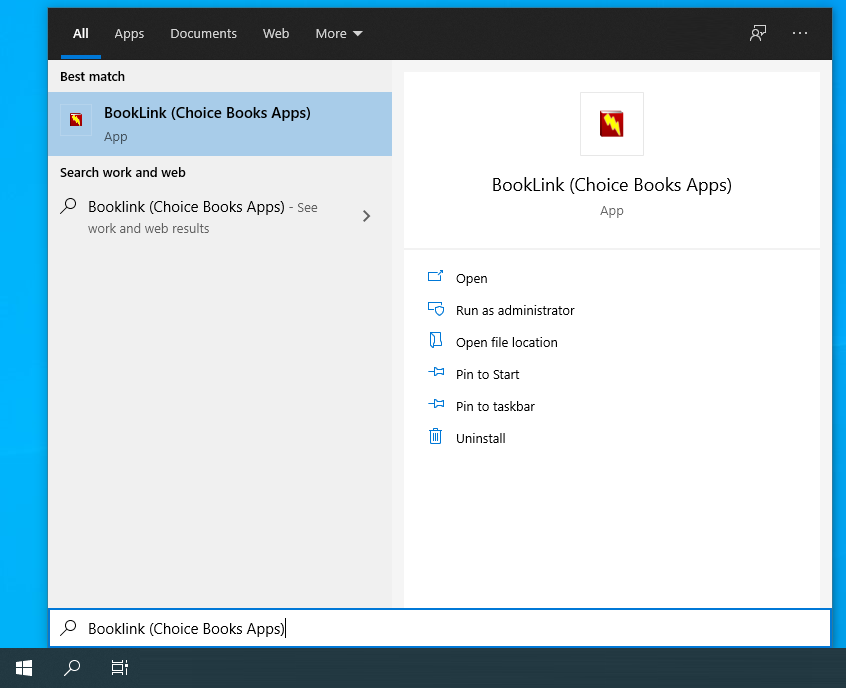Image resolution: width=846 pixels, height=688 pixels.
Task: Click the Best match heading
Action: tap(92, 77)
